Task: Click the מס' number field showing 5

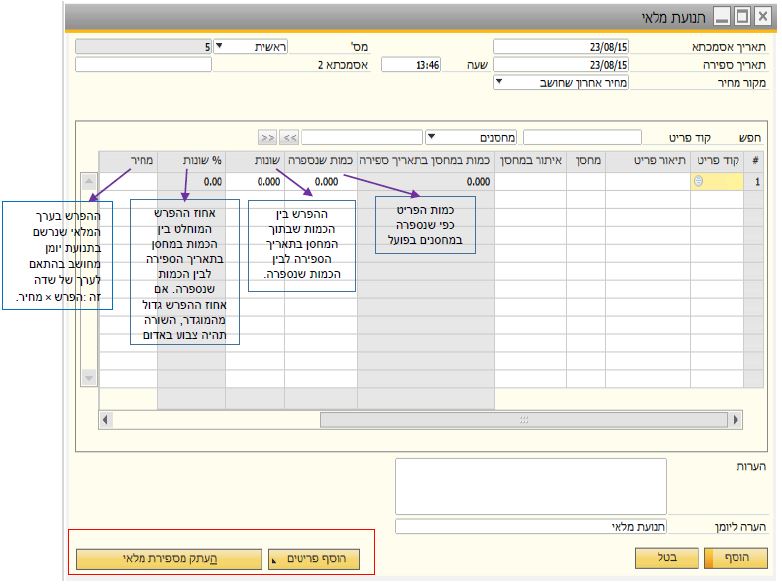Action: point(144,47)
